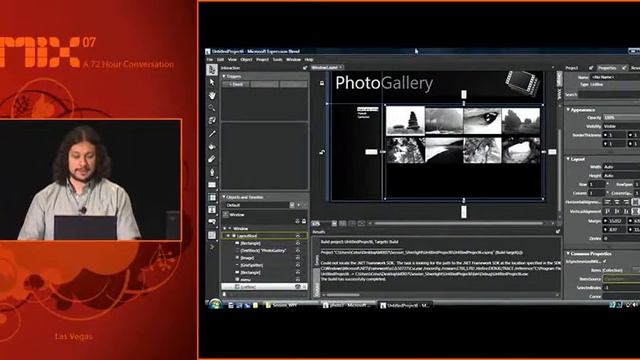Select the Zoom magnifier tool

point(212,108)
